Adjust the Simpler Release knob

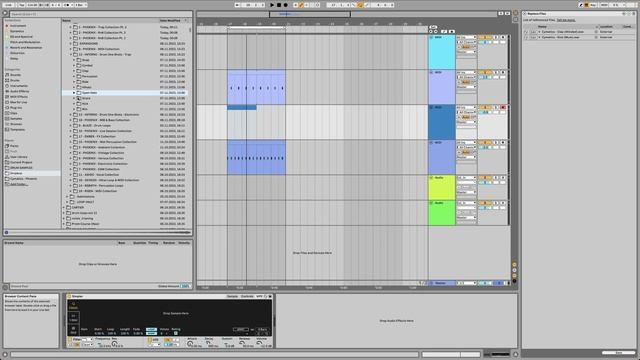point(242,344)
